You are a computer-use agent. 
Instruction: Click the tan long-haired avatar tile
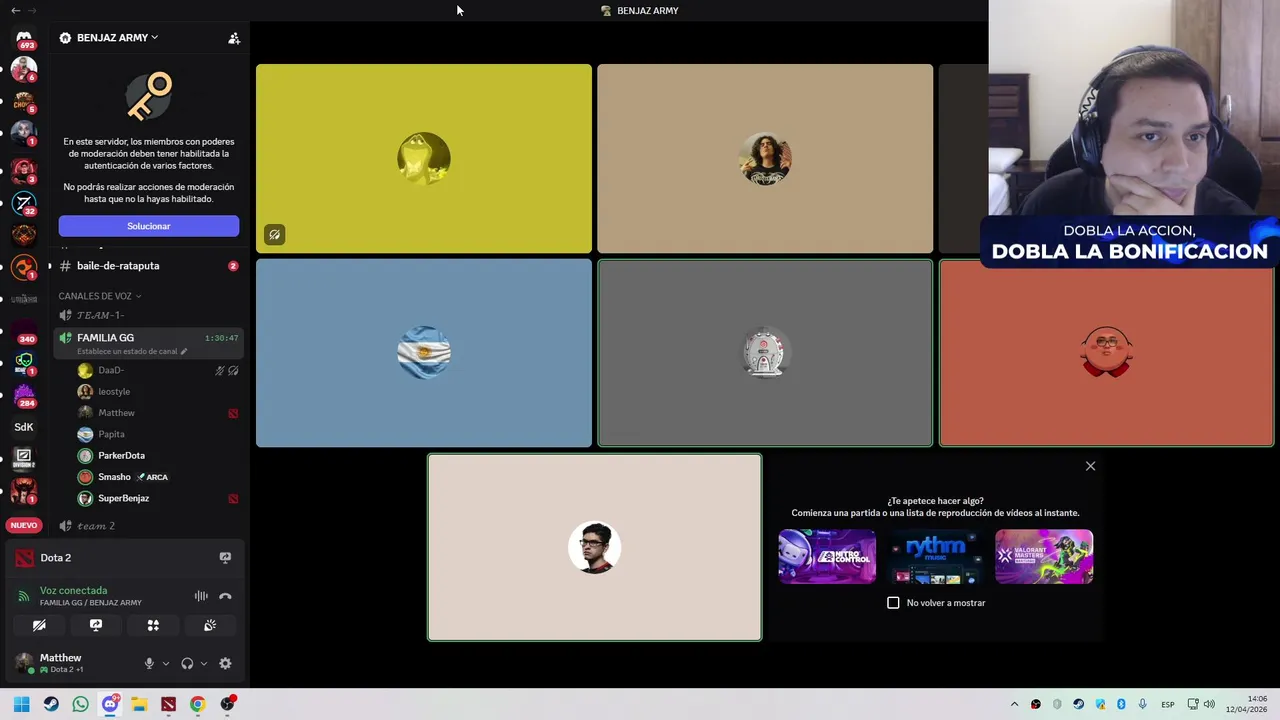pyautogui.click(x=765, y=159)
